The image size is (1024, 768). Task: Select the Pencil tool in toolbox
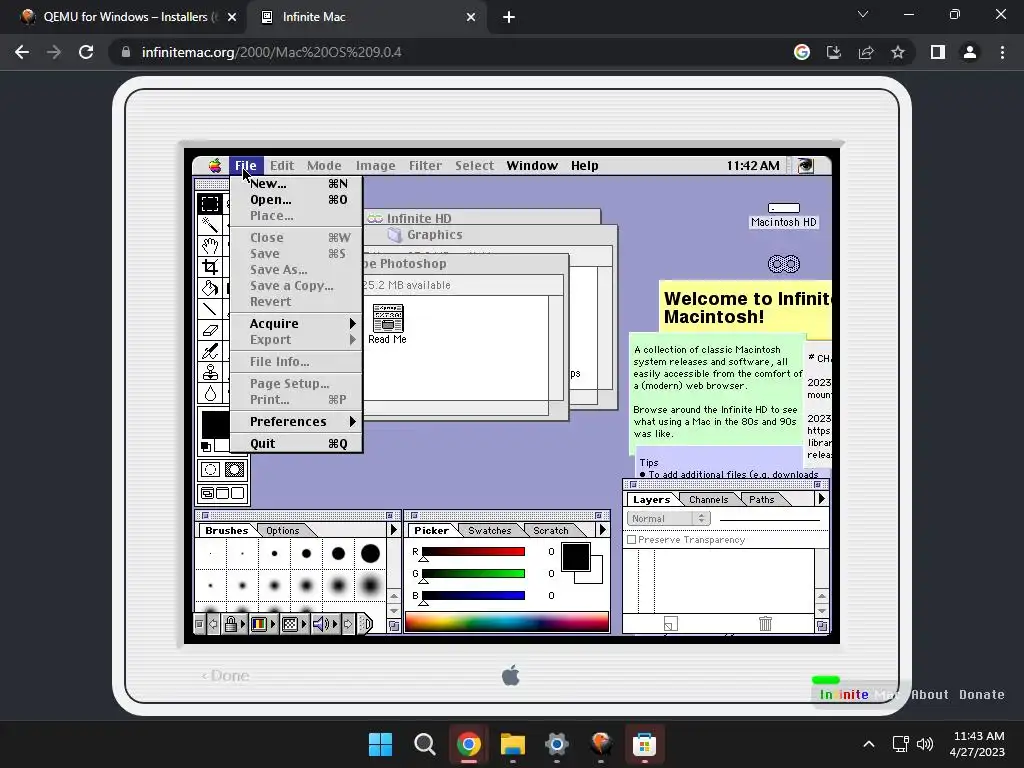pyautogui.click(x=210, y=351)
